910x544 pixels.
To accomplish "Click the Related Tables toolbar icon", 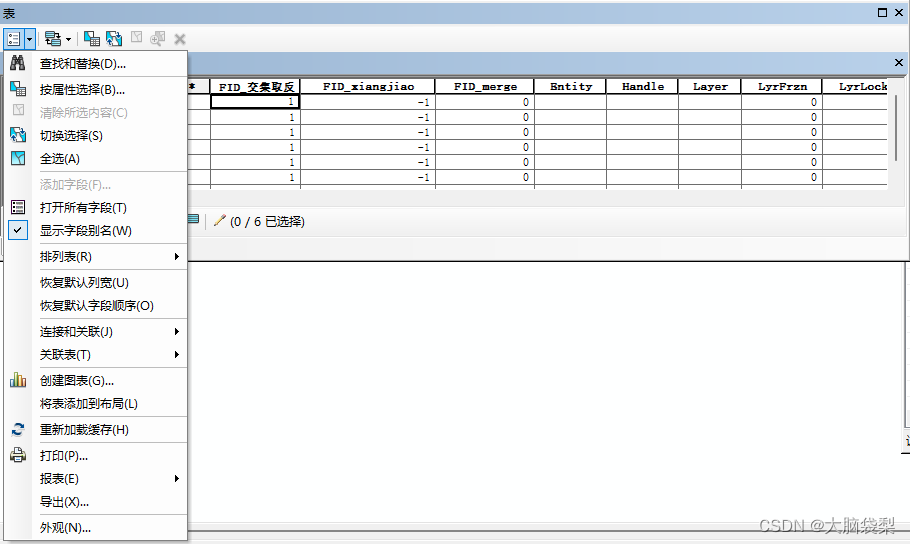I will pyautogui.click(x=53, y=39).
